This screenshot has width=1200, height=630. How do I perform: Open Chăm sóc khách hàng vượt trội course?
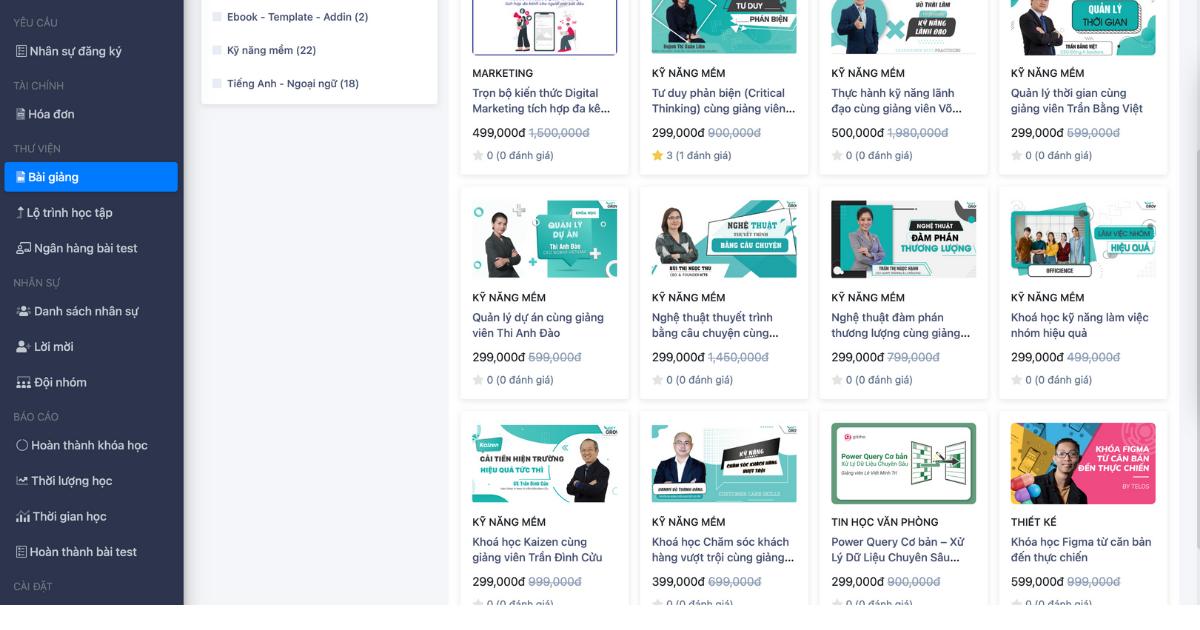coord(723,550)
